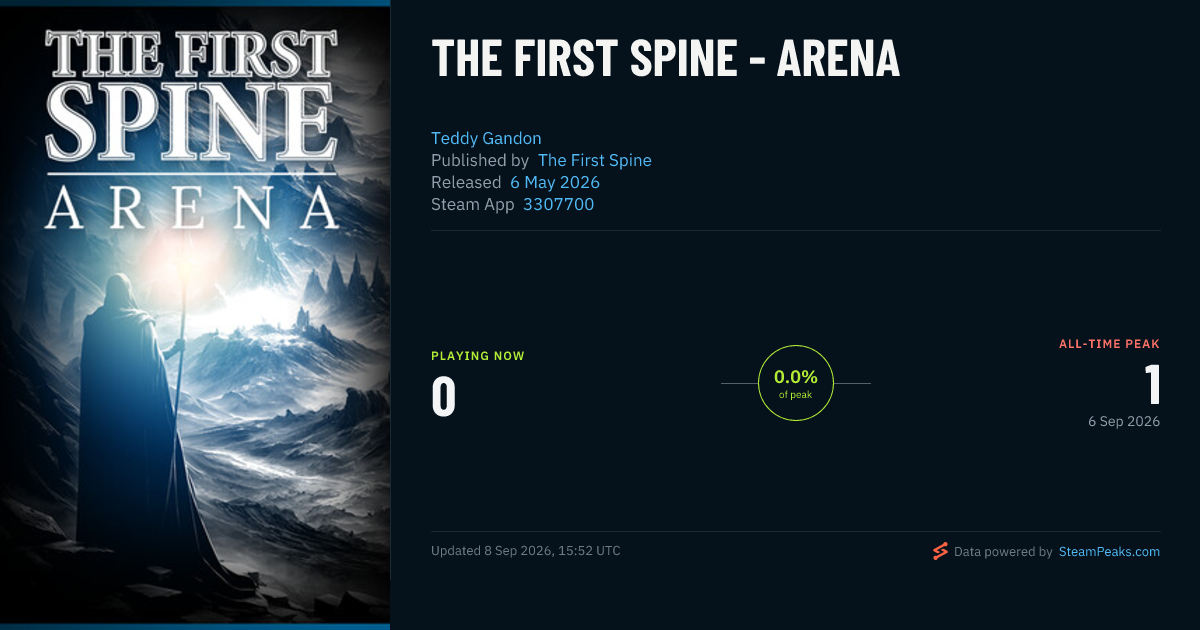
Task: Open publisher The First Spine link
Action: pos(595,160)
